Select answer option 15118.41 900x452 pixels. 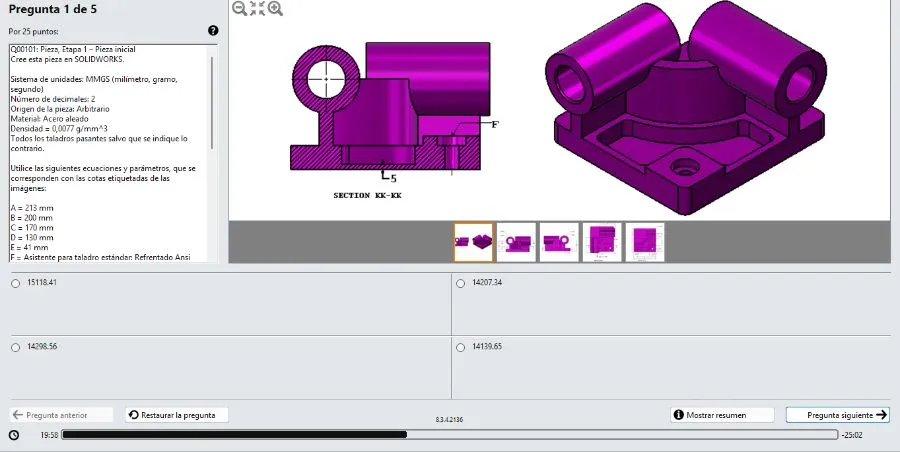coord(15,283)
